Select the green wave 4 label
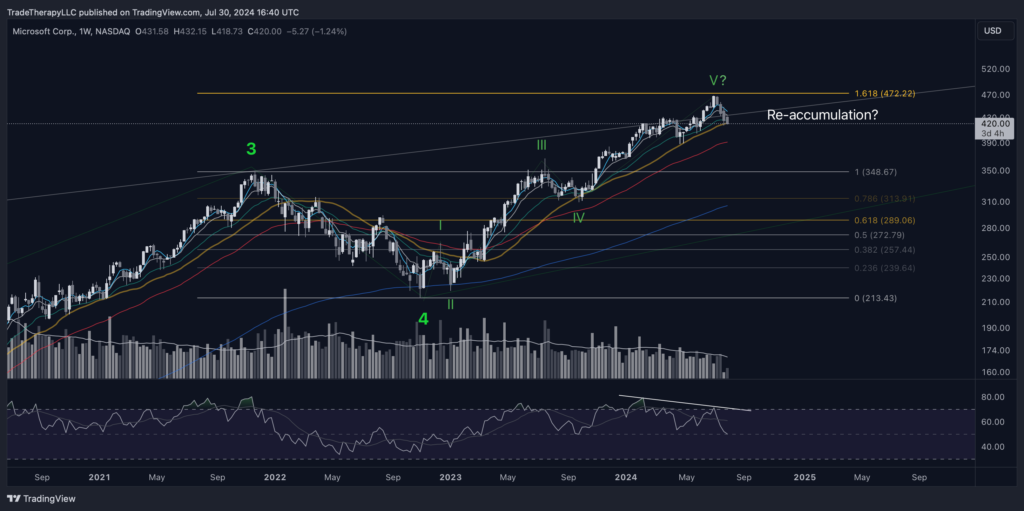This screenshot has width=1024, height=511. tap(423, 319)
